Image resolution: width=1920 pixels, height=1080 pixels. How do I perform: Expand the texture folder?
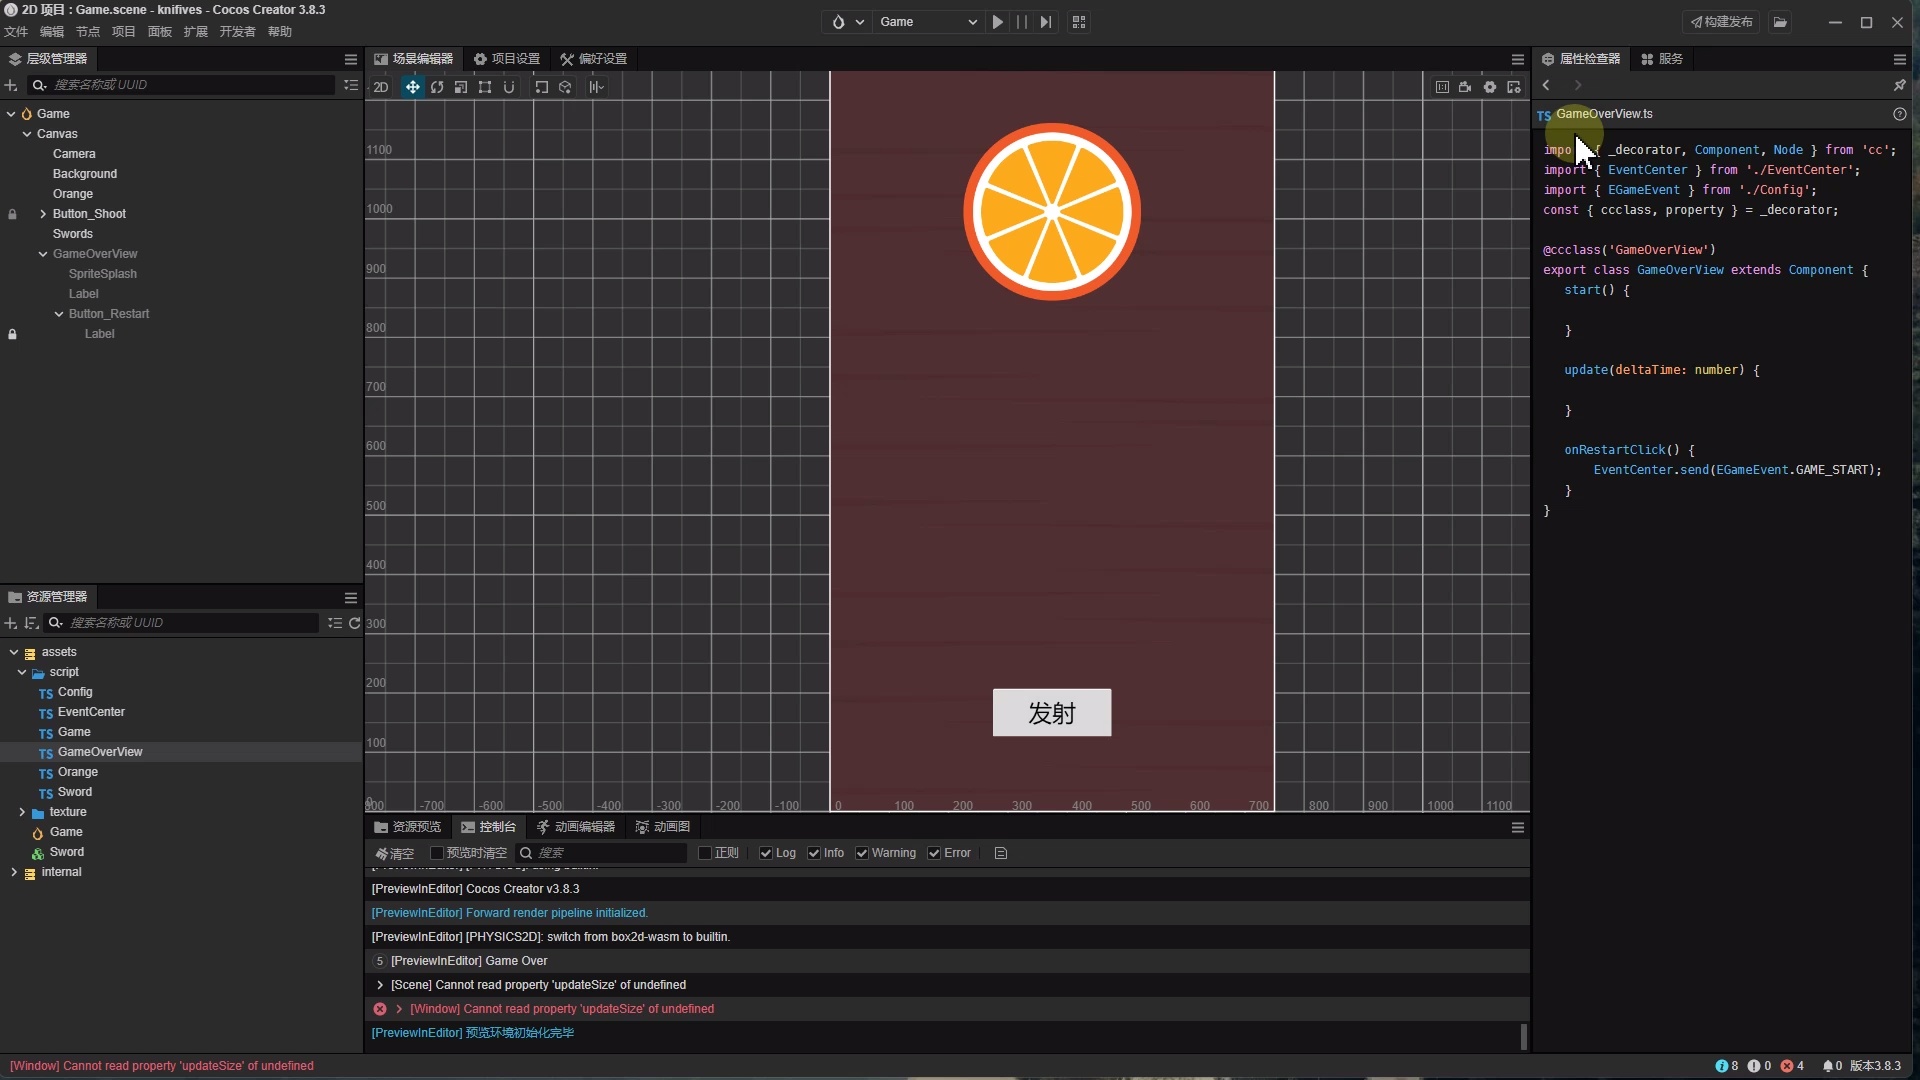(x=22, y=812)
